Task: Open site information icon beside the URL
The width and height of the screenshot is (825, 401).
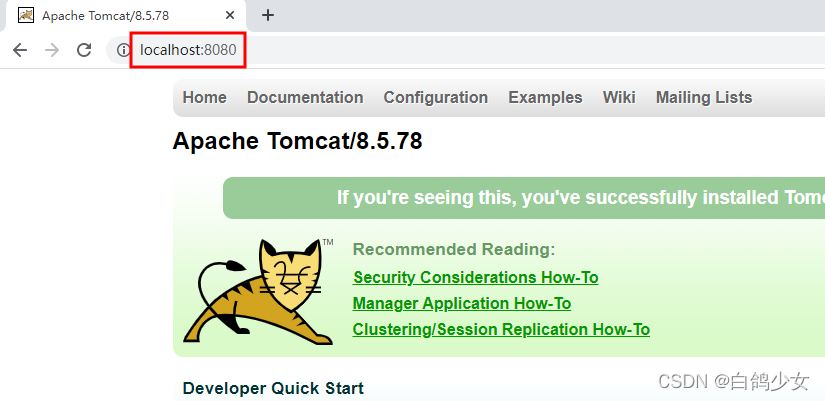Action: pyautogui.click(x=123, y=50)
